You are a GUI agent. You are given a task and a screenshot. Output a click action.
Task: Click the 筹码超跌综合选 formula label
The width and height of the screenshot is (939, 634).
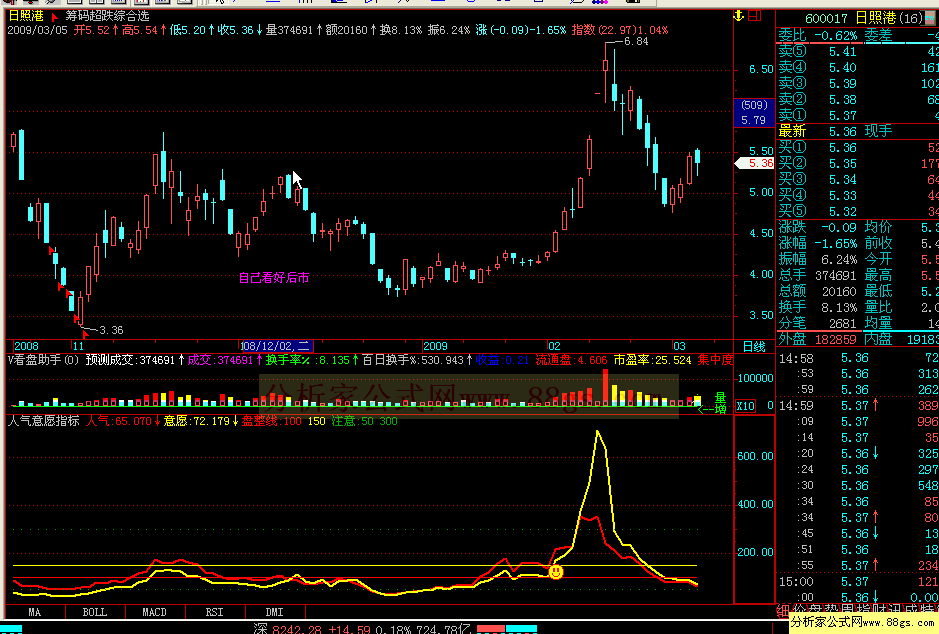(107, 16)
